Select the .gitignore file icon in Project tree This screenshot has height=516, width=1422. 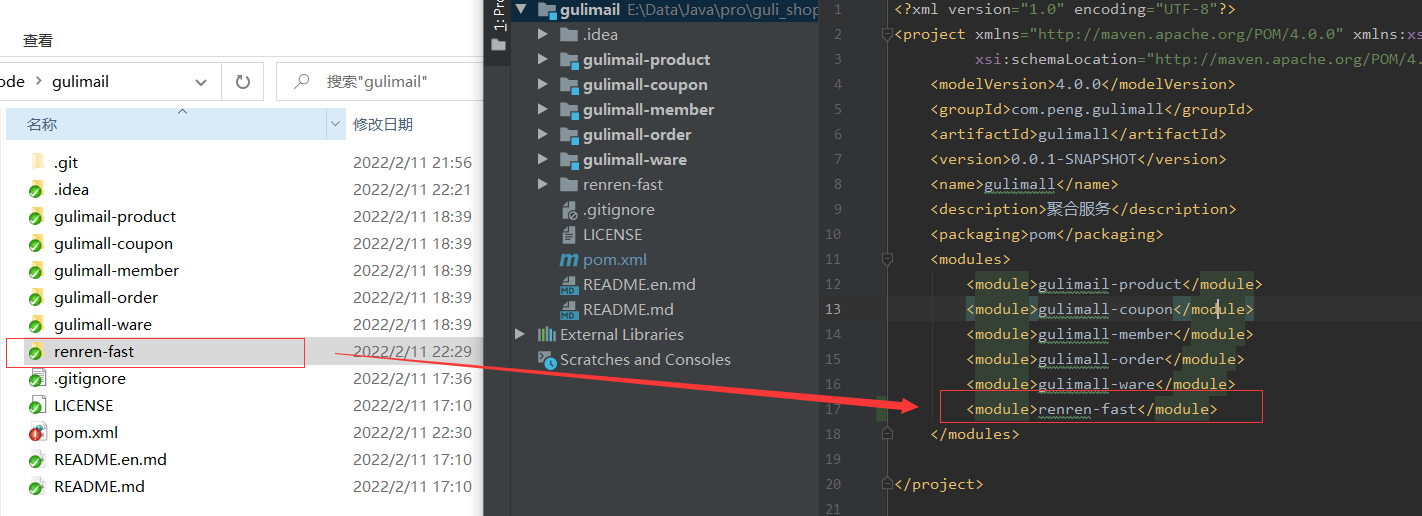tap(569, 210)
